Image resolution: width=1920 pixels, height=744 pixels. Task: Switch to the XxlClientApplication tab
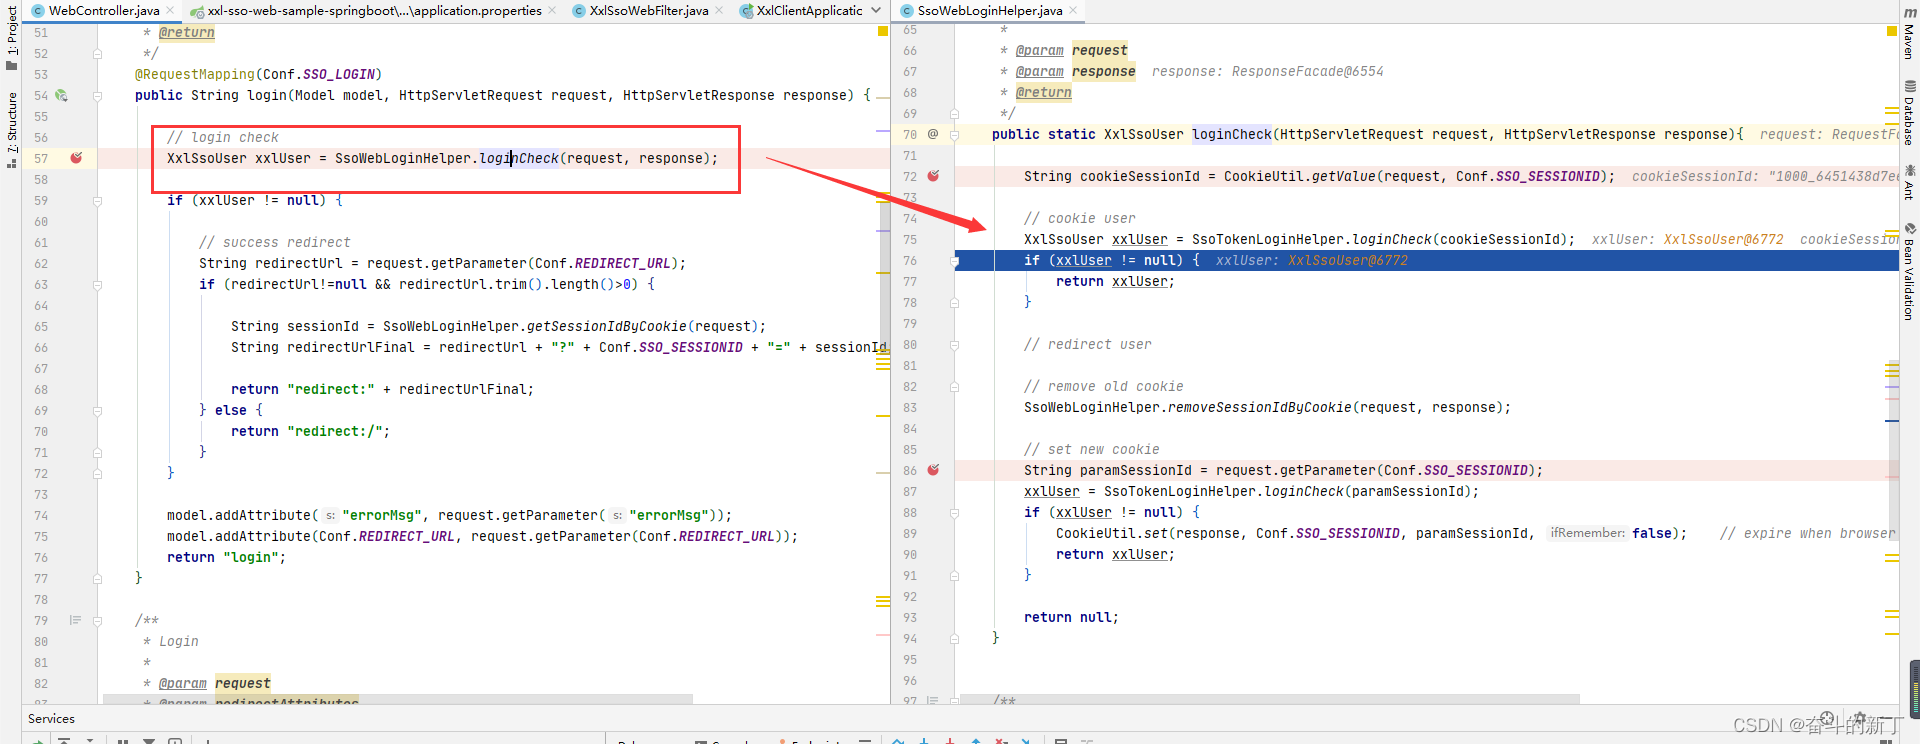point(800,11)
